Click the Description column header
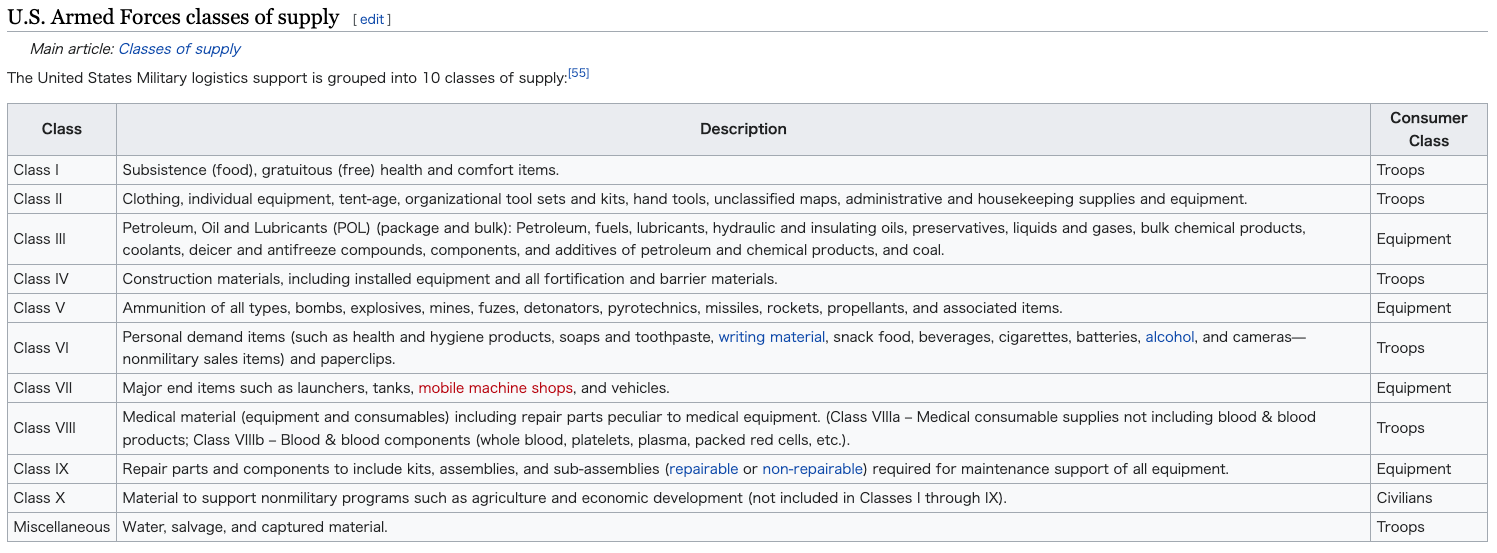Screen dimensions: 1497x553 tap(743, 129)
